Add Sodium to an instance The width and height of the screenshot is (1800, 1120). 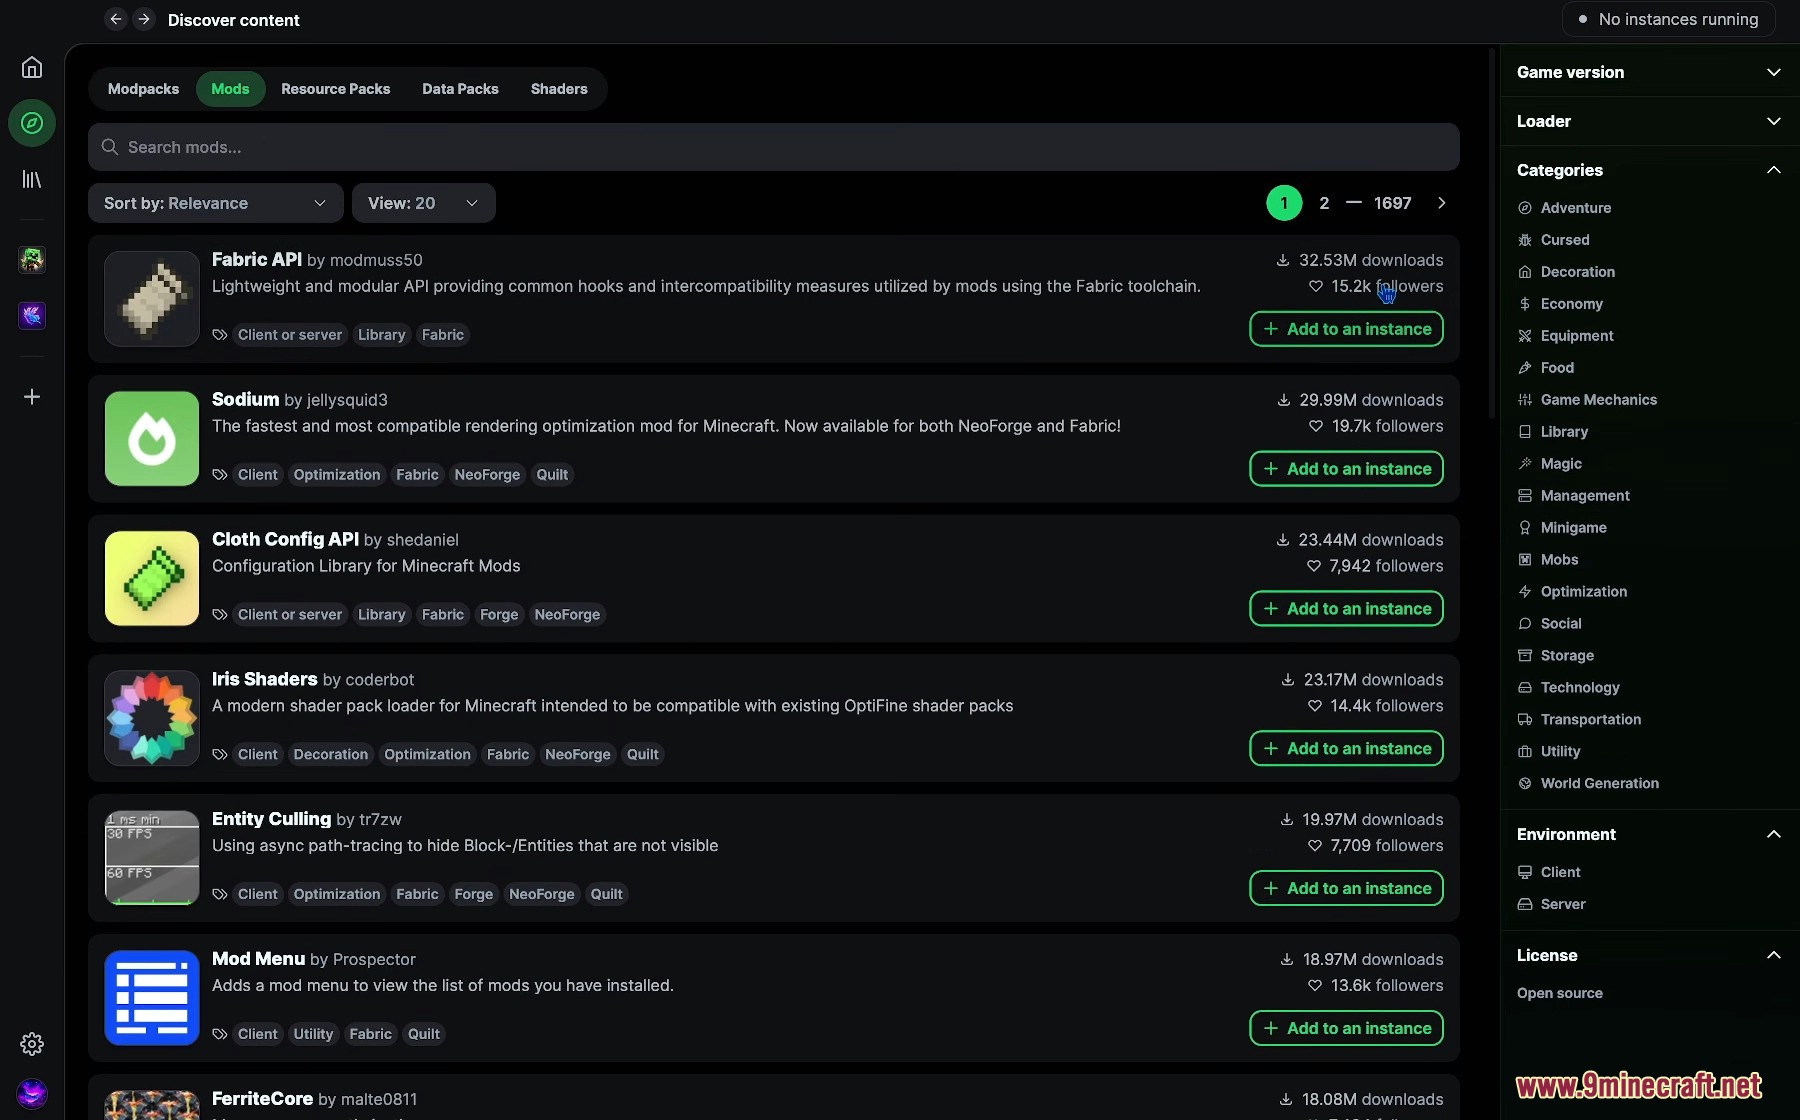[x=1346, y=469]
